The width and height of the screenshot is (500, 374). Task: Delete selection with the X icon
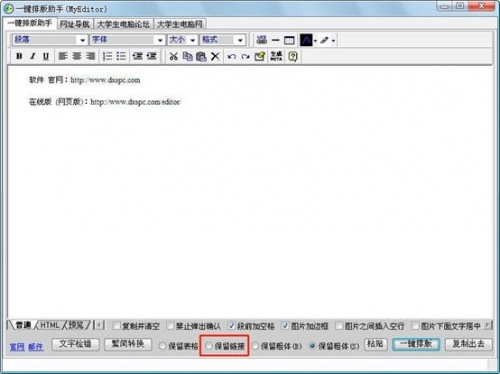click(215, 56)
